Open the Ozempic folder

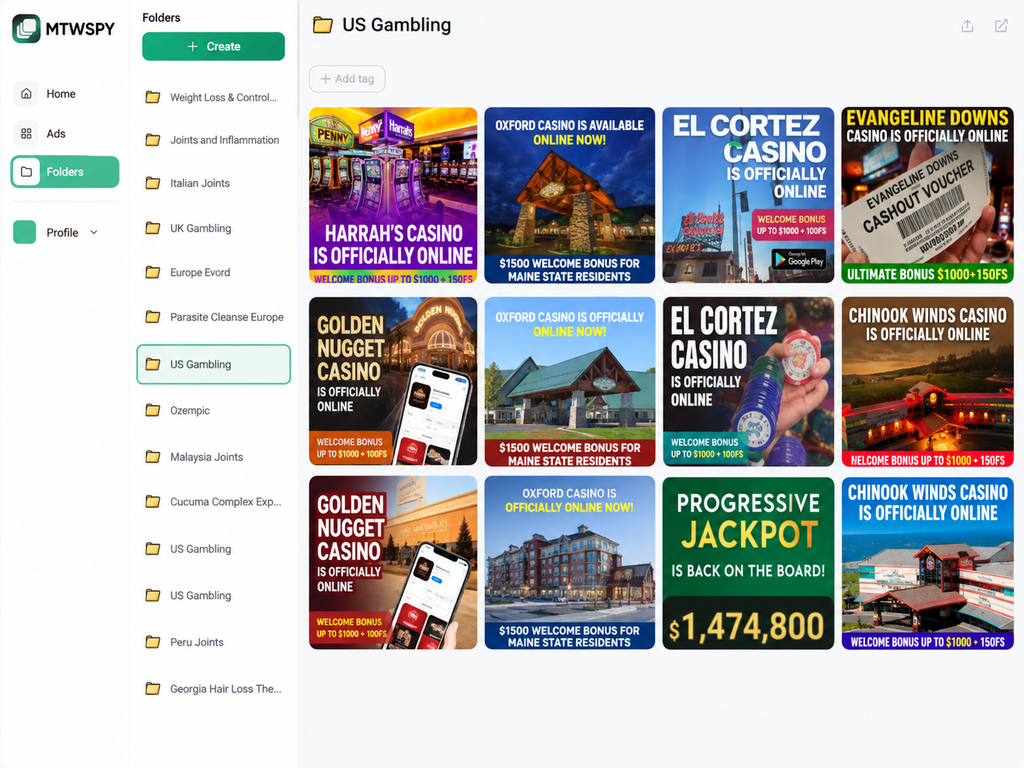click(x=214, y=410)
